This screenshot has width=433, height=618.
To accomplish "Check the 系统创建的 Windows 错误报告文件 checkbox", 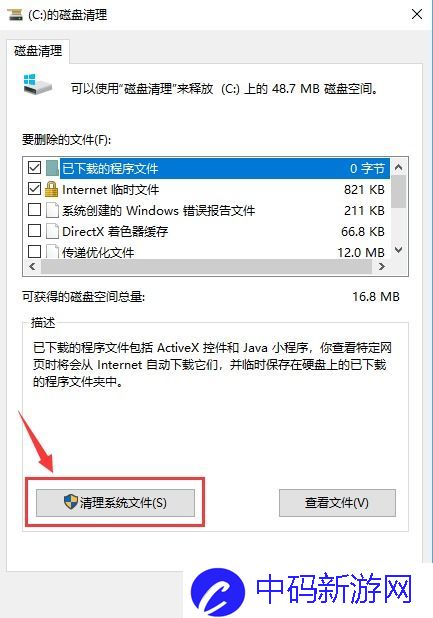I will [x=34, y=209].
